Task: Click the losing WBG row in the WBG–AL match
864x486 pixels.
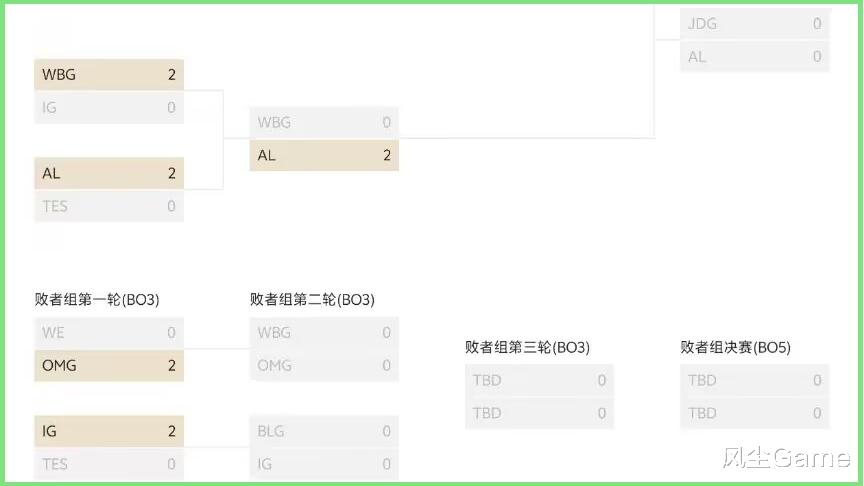Action: tap(324, 122)
